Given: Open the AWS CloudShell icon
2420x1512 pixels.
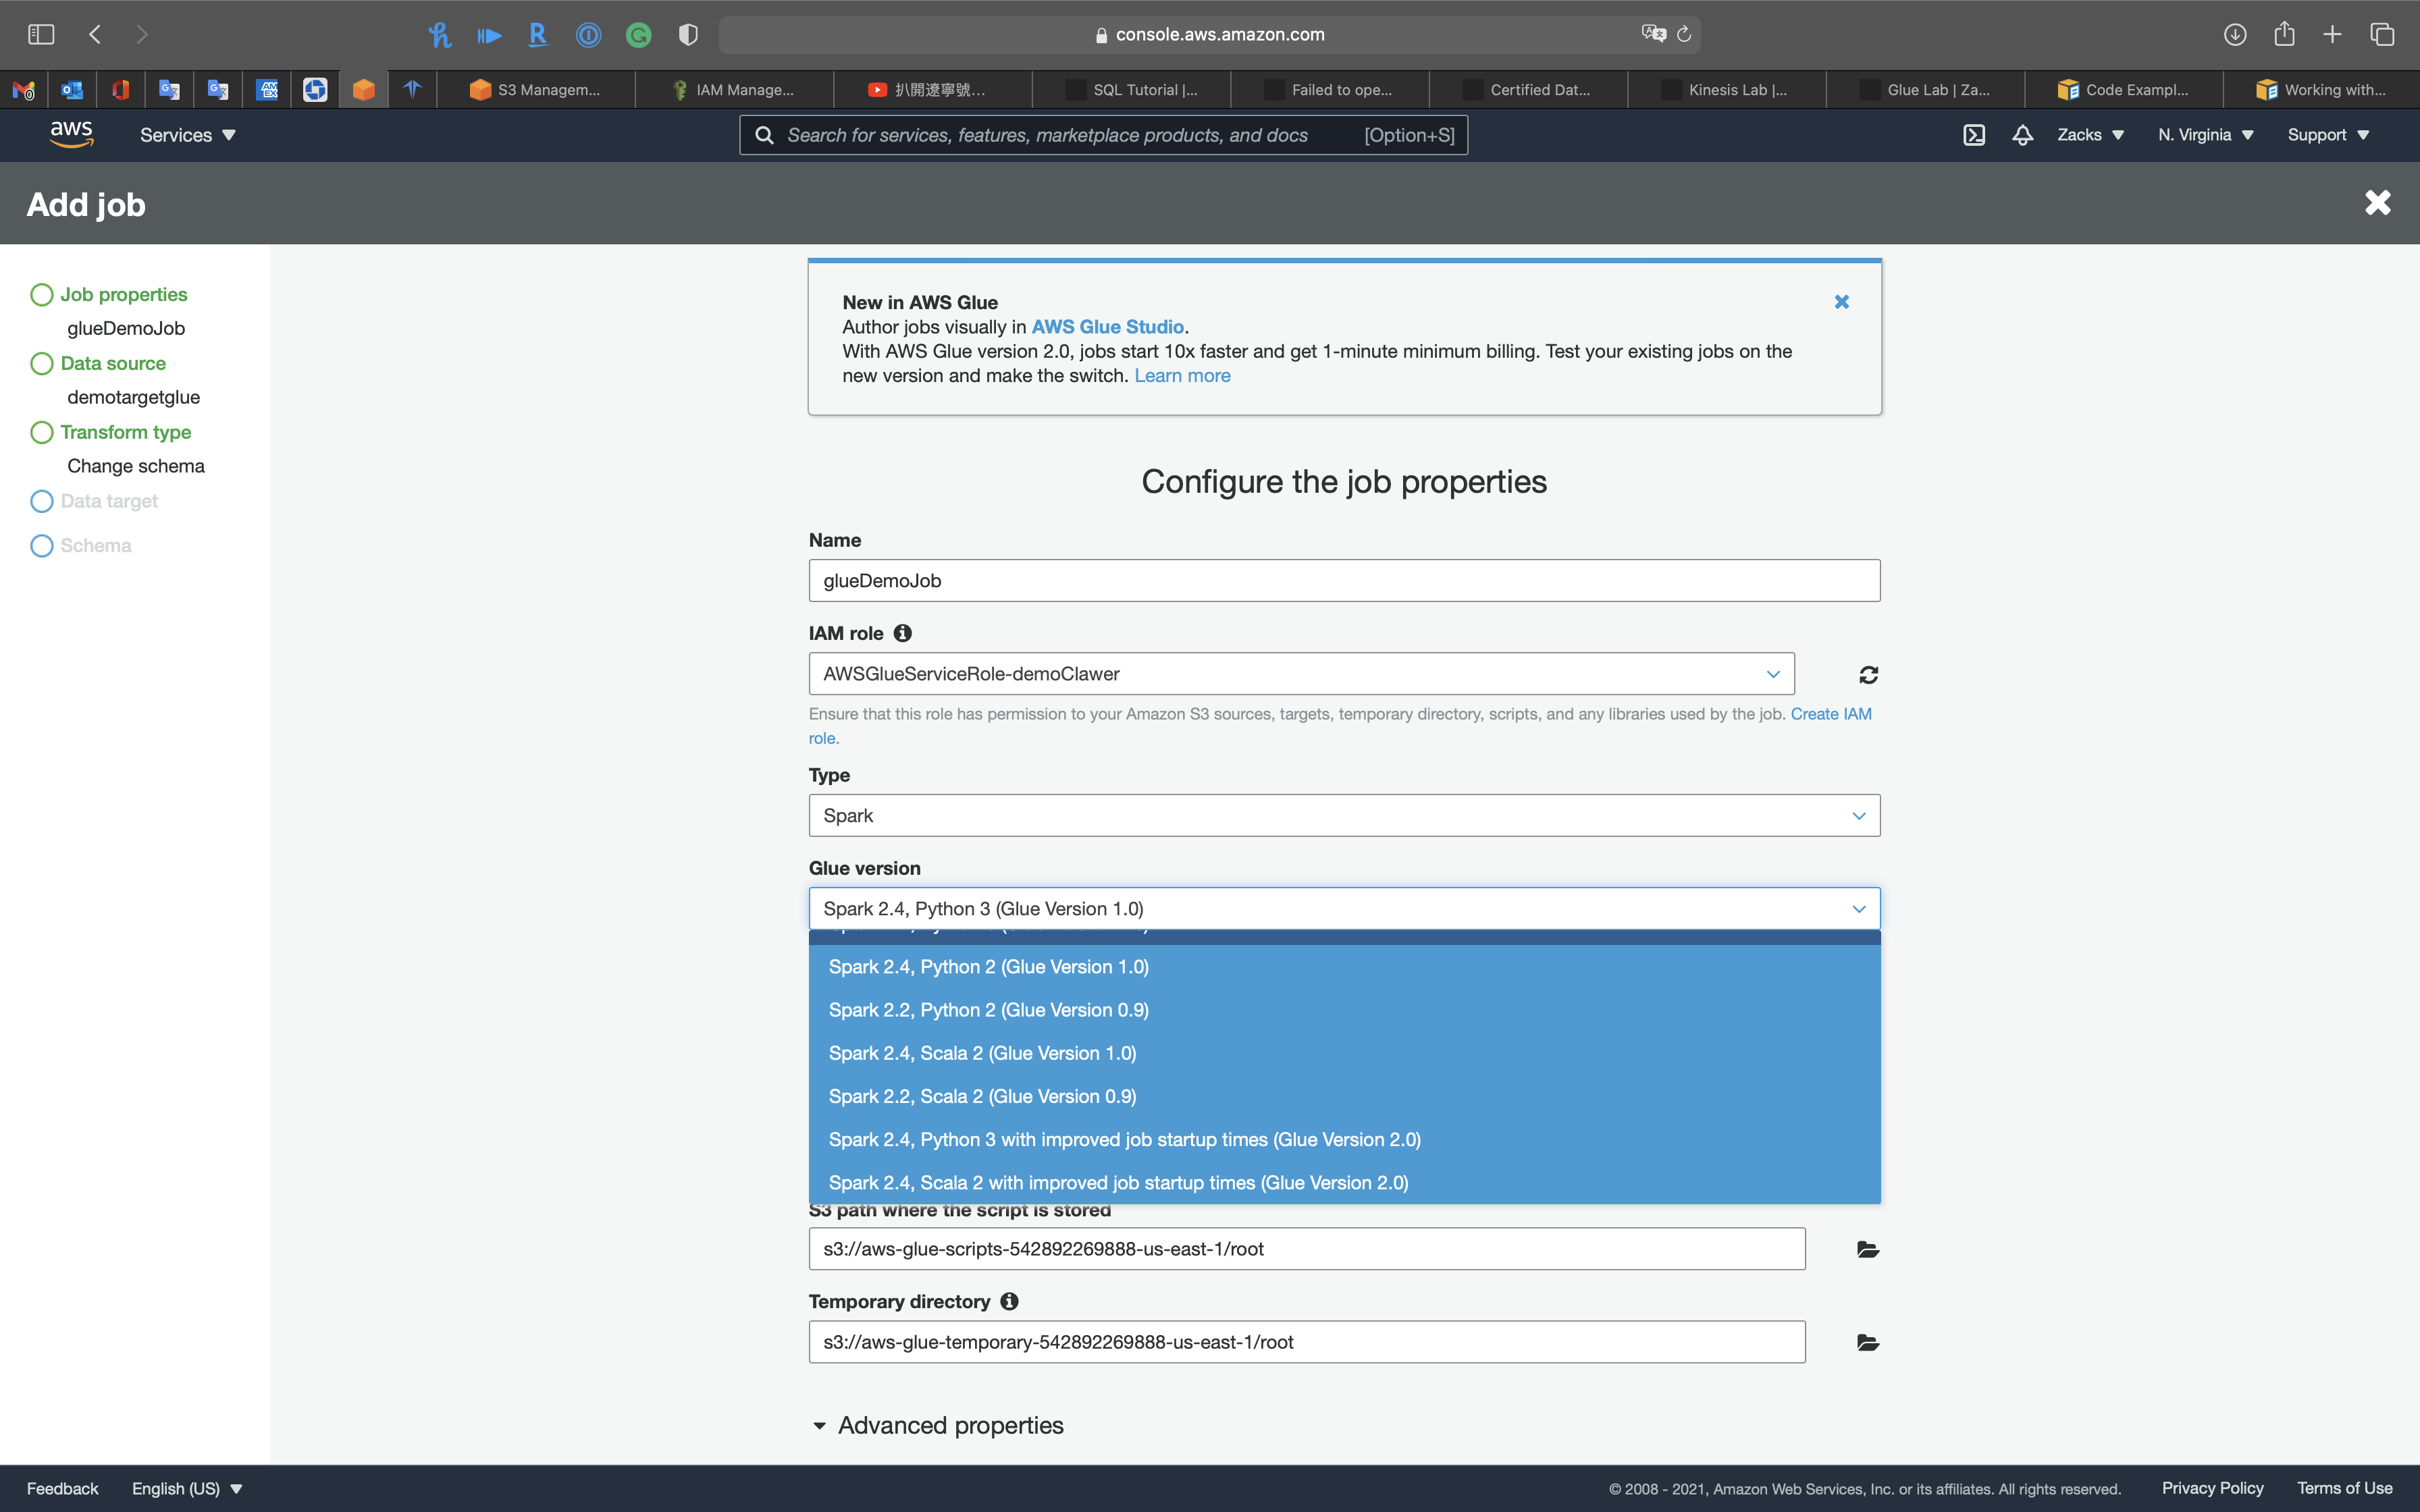Looking at the screenshot, I should [1974, 135].
